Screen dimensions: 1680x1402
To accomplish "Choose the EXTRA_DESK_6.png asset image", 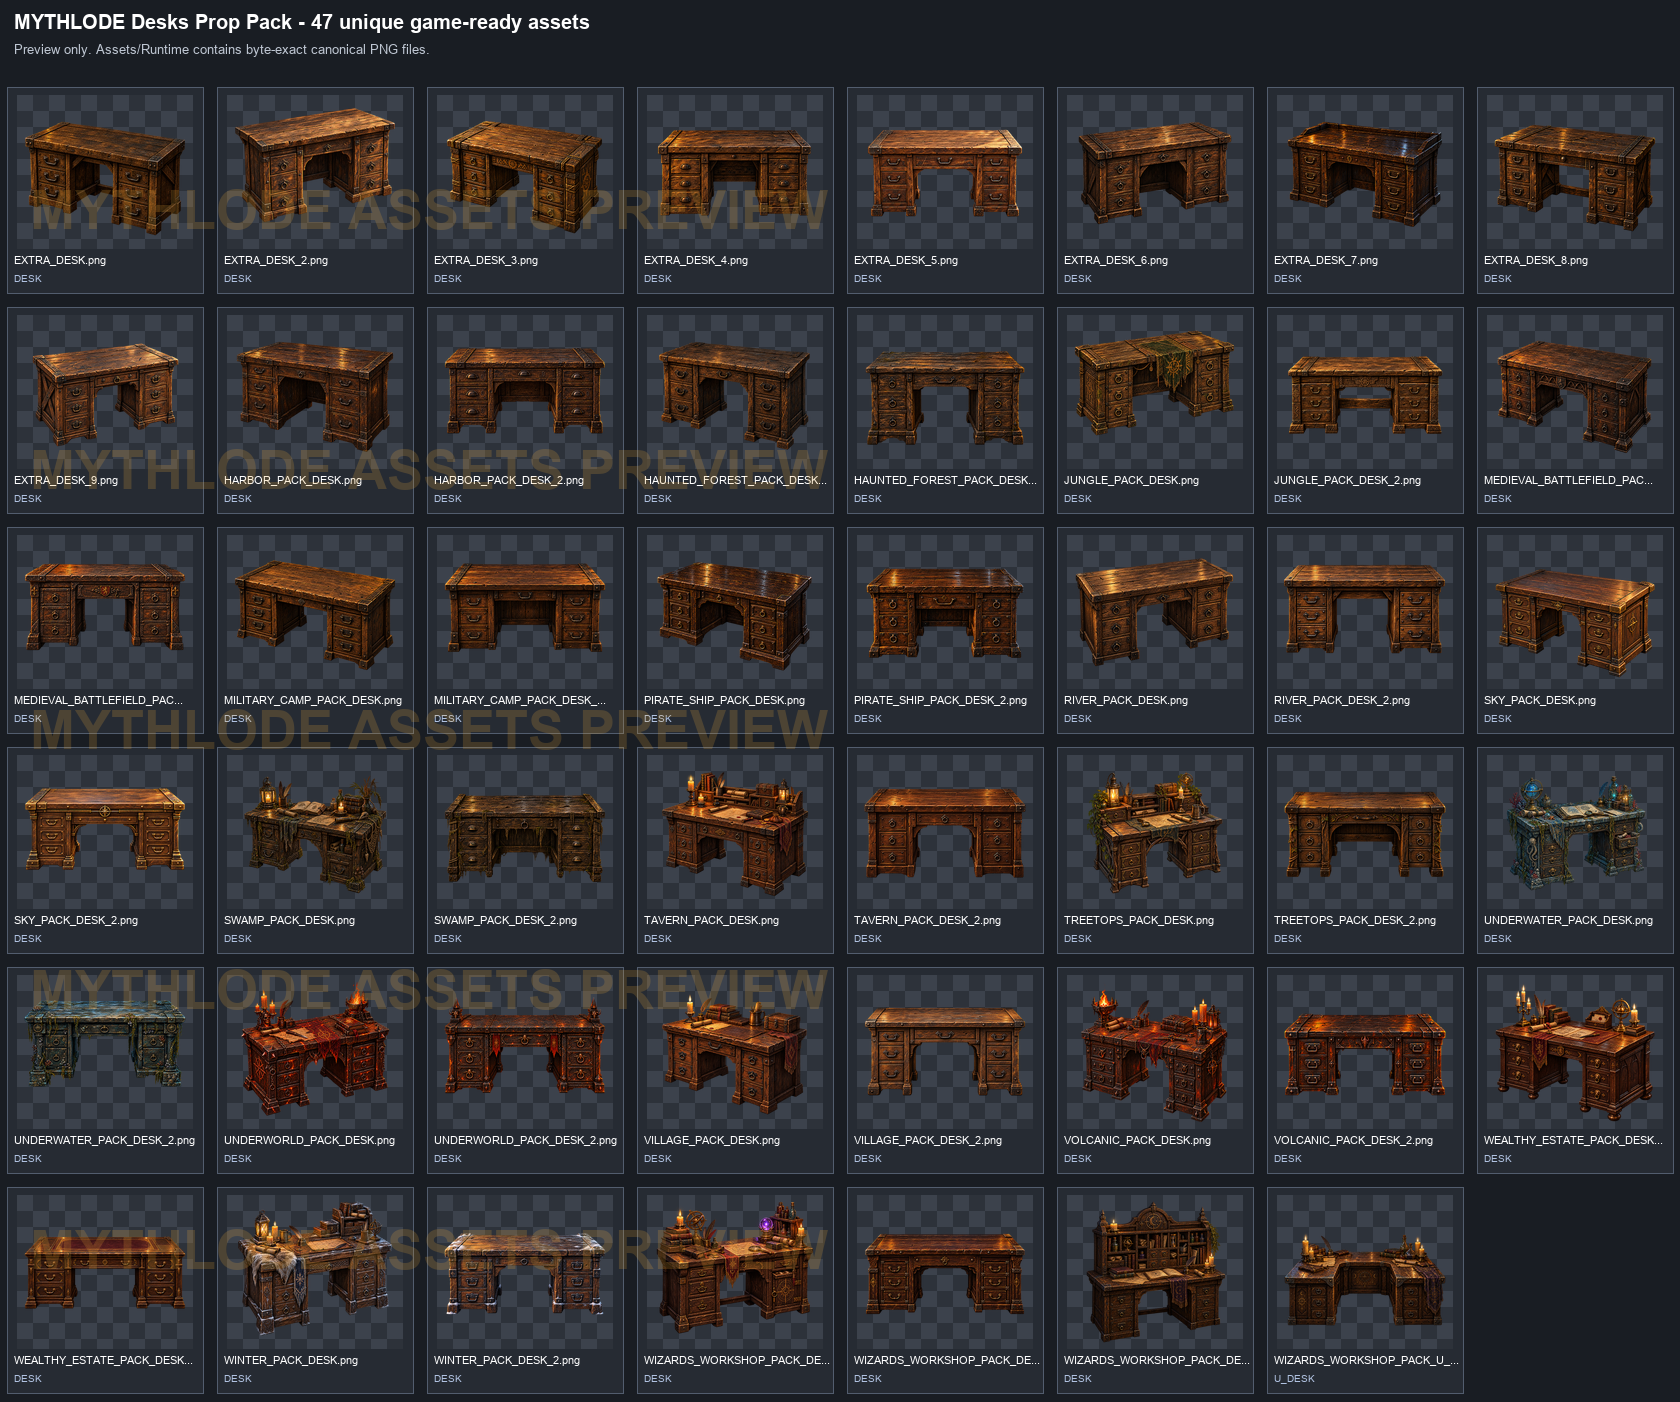I will [1155, 172].
